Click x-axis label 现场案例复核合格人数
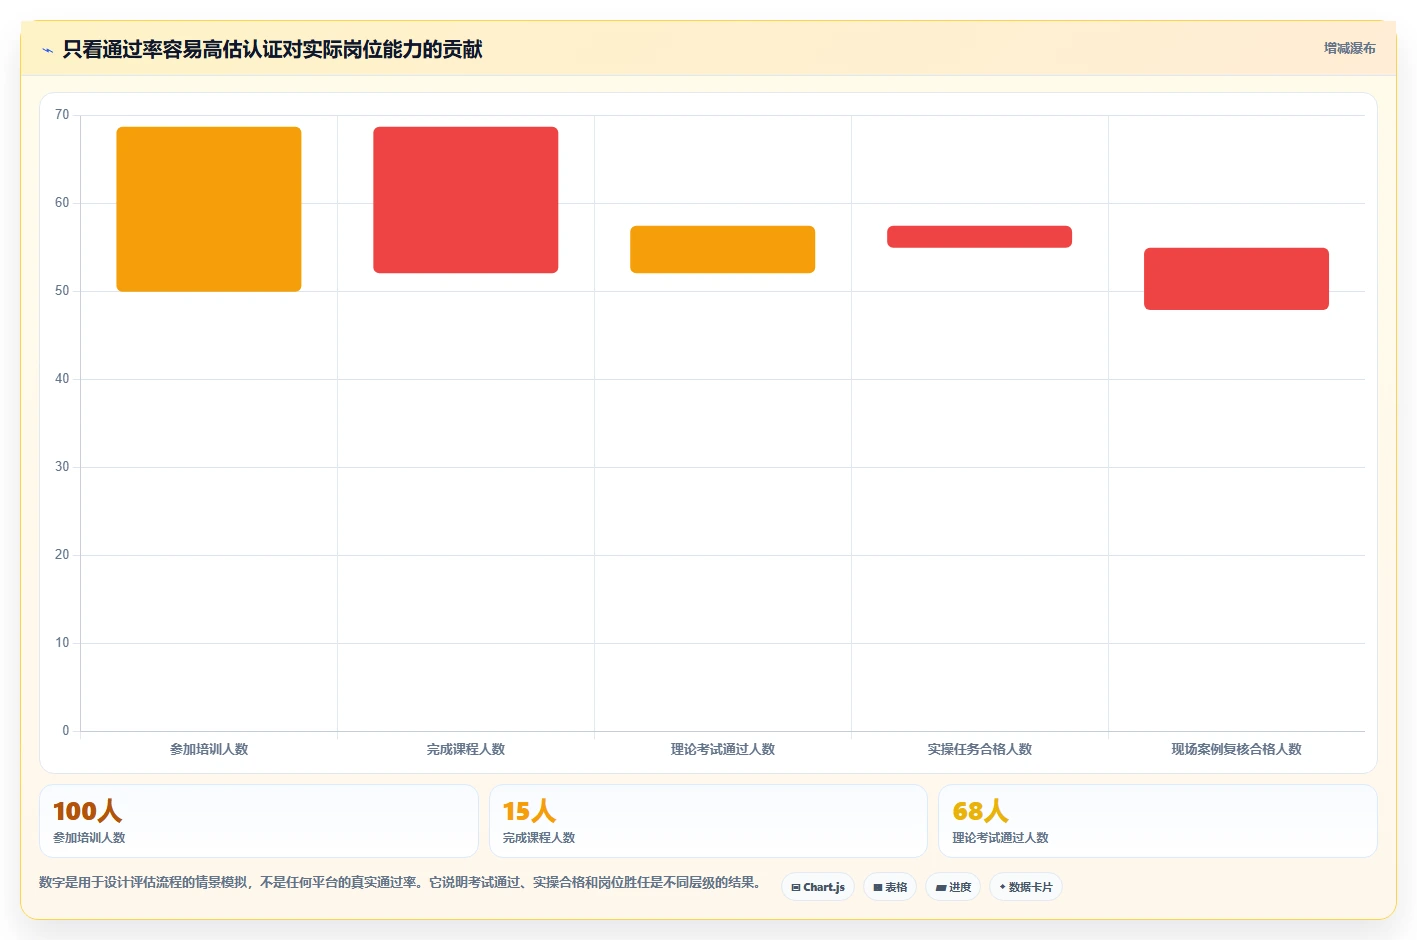Screen dimensions: 1417x940 [x=1237, y=749]
